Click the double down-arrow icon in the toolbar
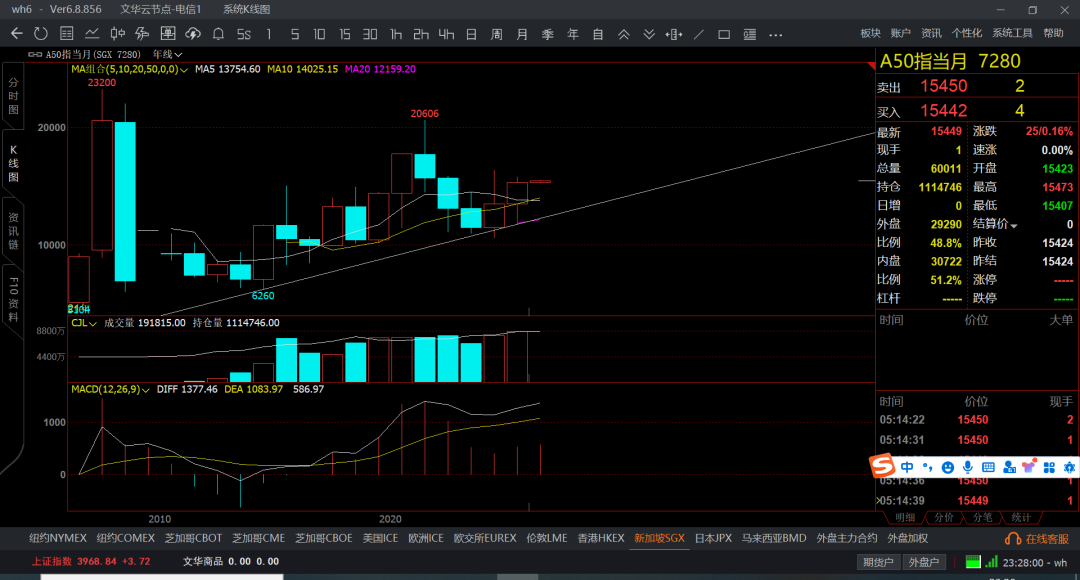This screenshot has height=580, width=1080. 649,34
